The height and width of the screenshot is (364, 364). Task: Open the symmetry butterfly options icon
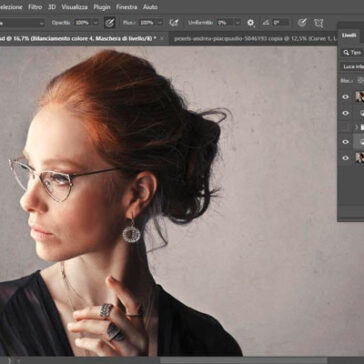coord(319,23)
